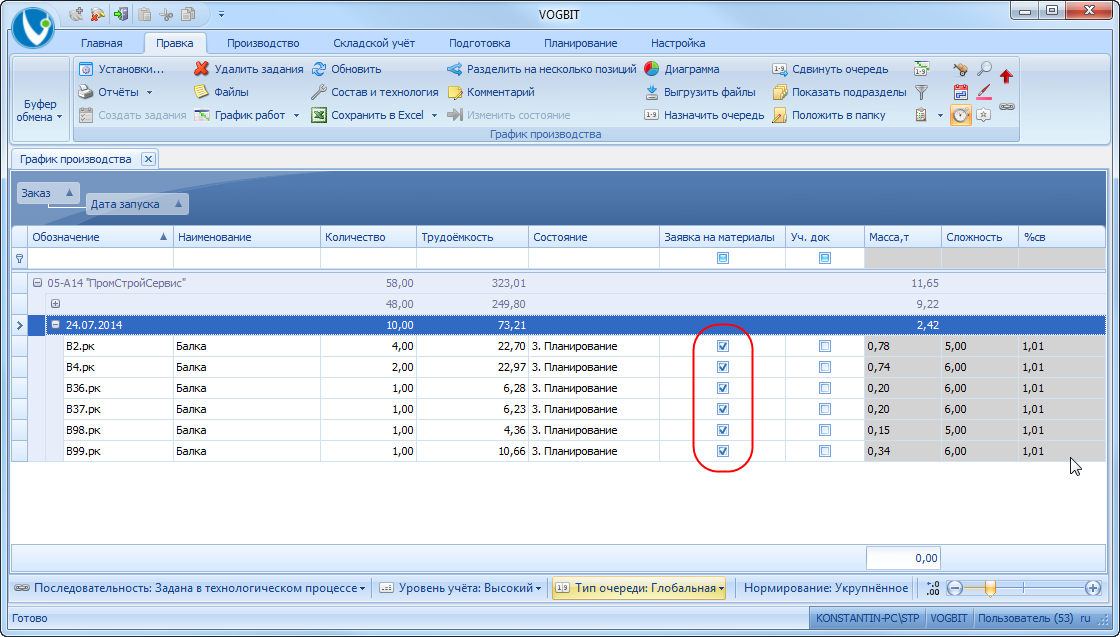Image resolution: width=1120 pixels, height=637 pixels.
Task: Uncheck Заявка на материалы for B36.рк
Action: coord(723,388)
